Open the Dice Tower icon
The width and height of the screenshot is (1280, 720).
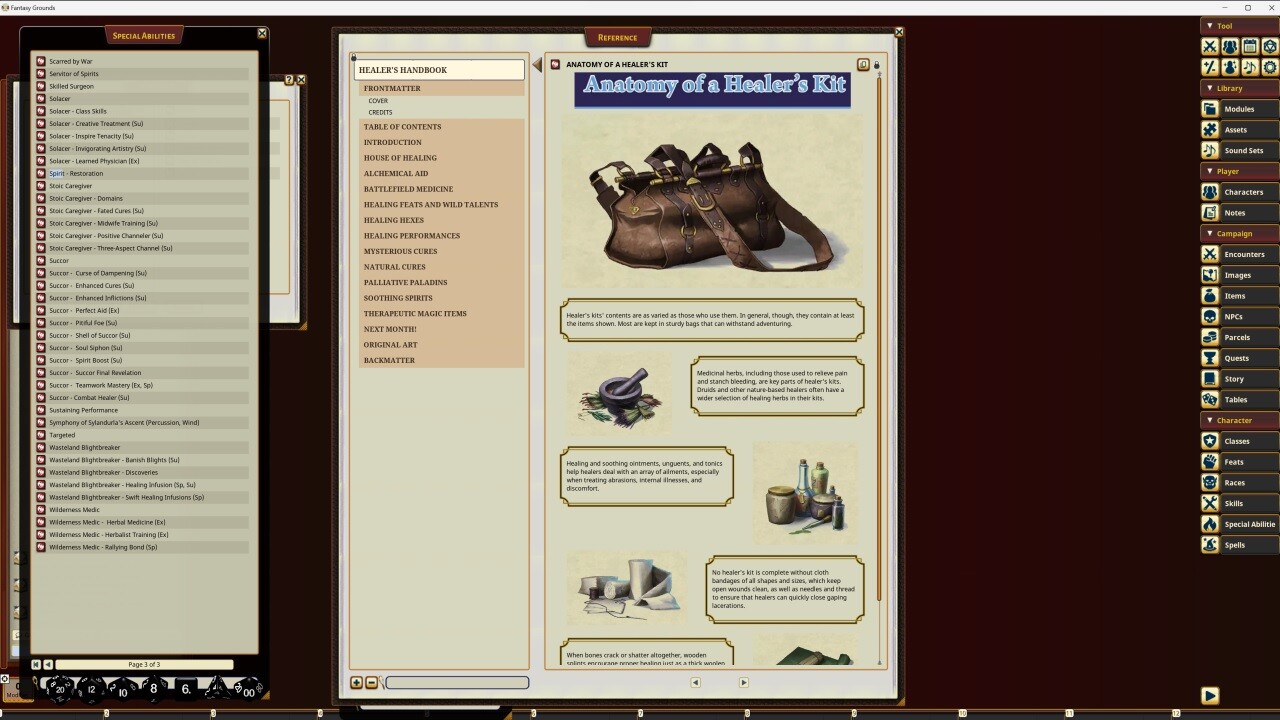click(1270, 46)
